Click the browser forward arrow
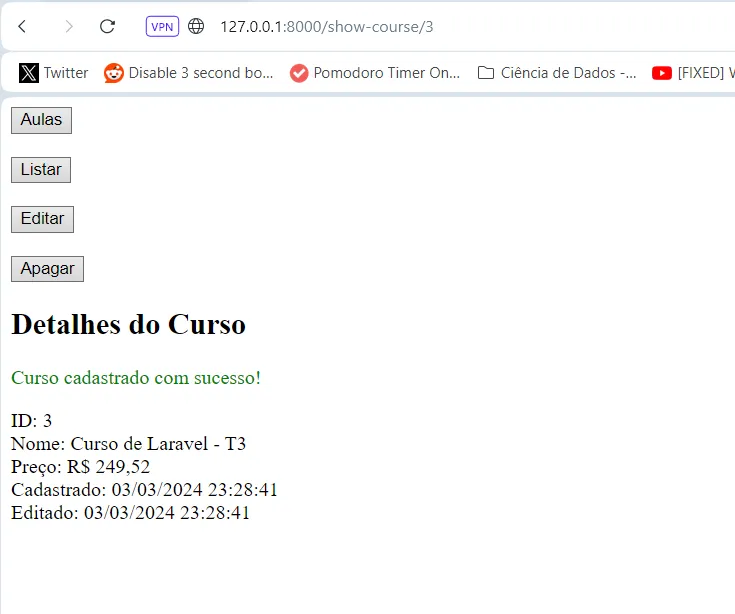Viewport: 735px width, 614px height. pos(69,26)
